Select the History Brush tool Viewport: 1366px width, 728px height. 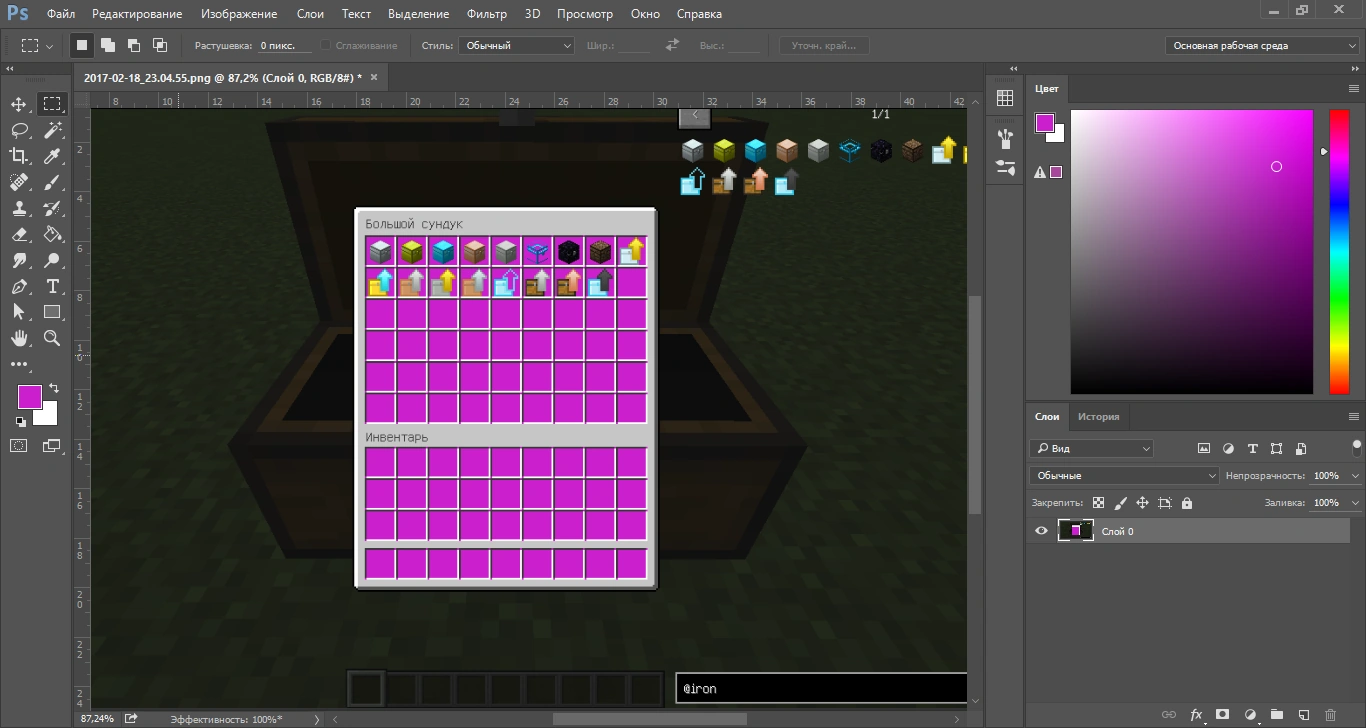pos(52,208)
